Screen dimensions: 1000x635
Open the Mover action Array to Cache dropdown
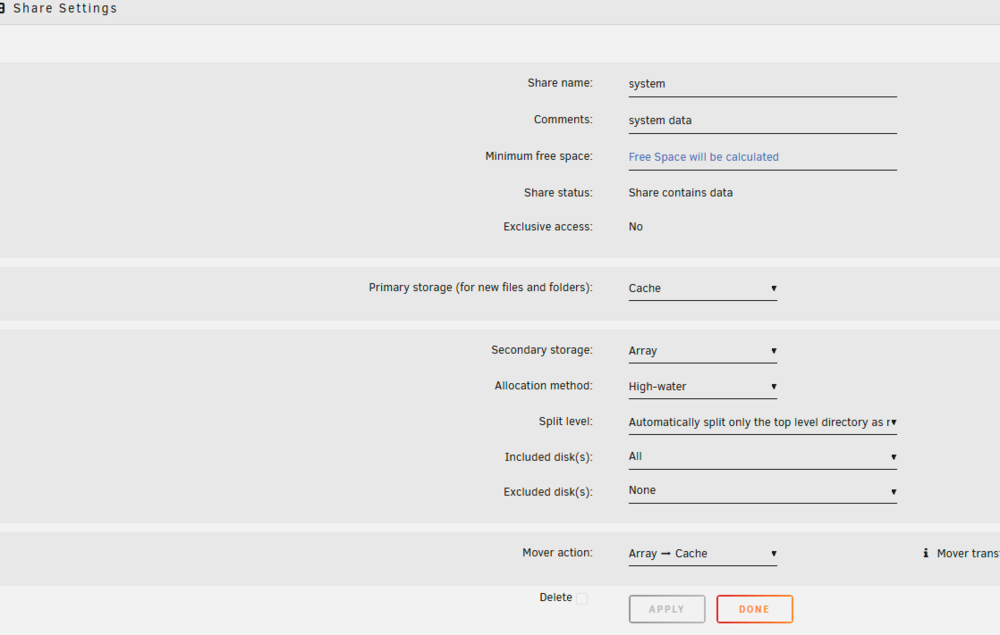[702, 553]
